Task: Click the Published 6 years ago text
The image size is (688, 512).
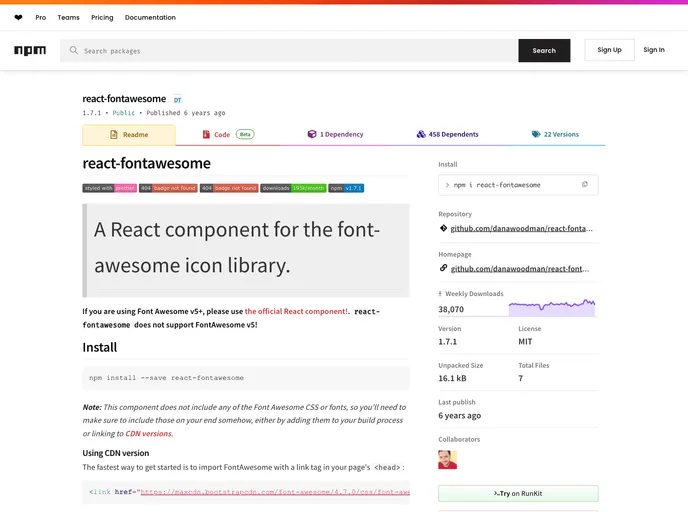Action: click(x=186, y=113)
